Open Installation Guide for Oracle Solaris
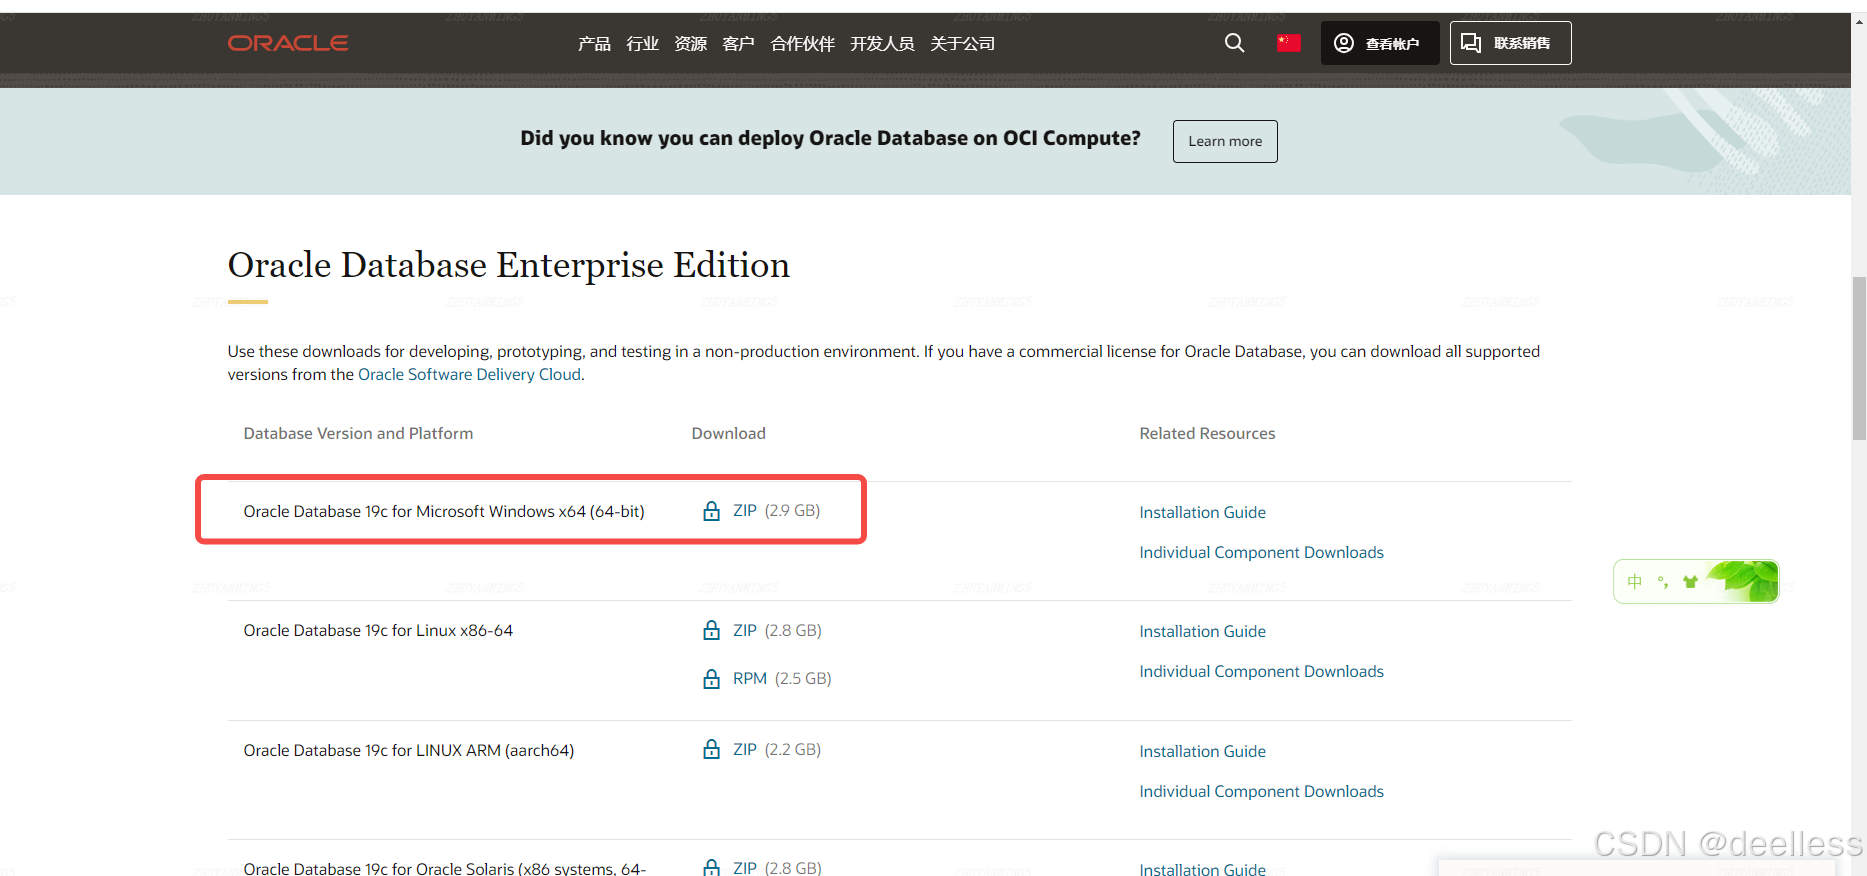Image resolution: width=1867 pixels, height=876 pixels. click(1202, 869)
